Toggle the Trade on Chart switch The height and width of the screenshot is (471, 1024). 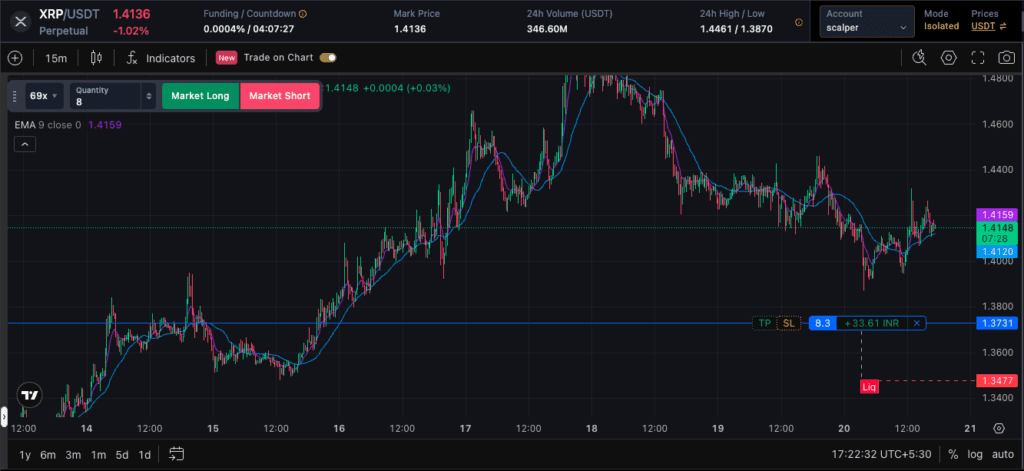(x=328, y=58)
